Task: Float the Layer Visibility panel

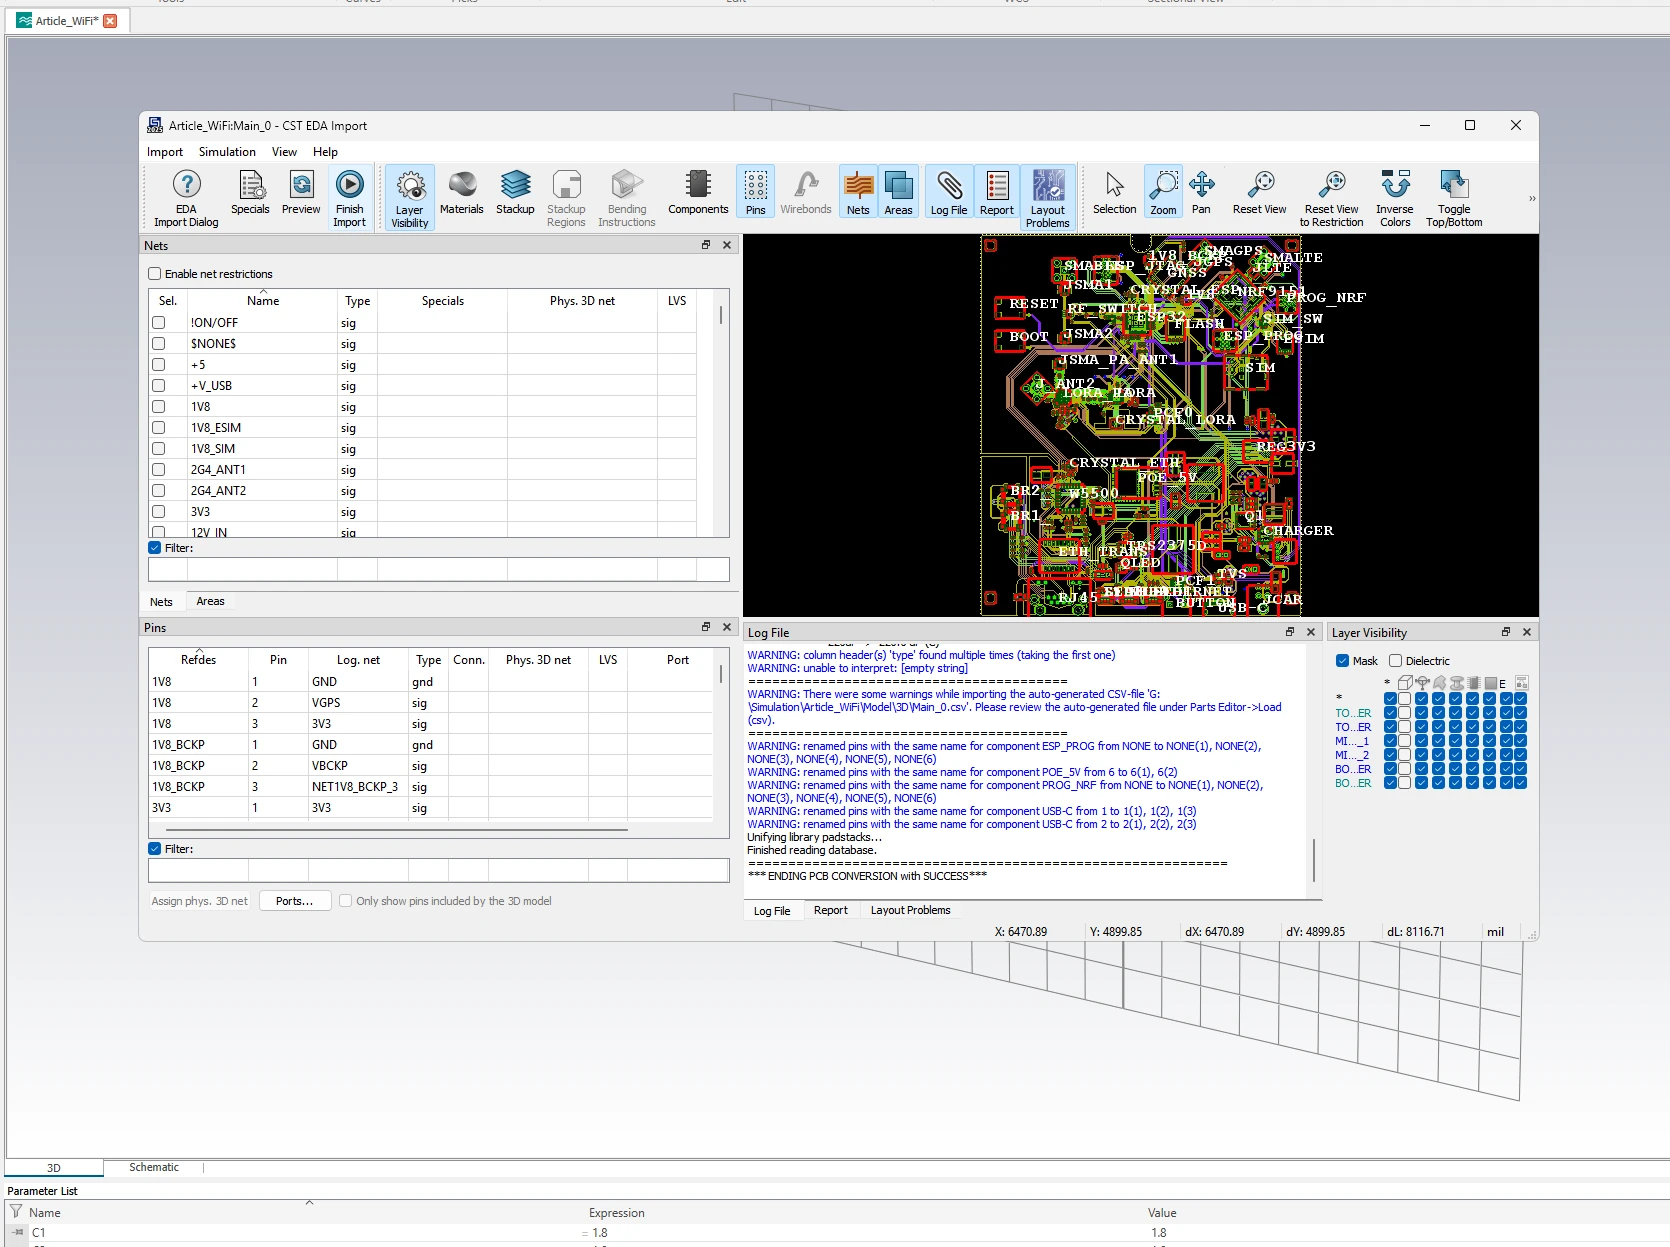Action: (x=1506, y=632)
